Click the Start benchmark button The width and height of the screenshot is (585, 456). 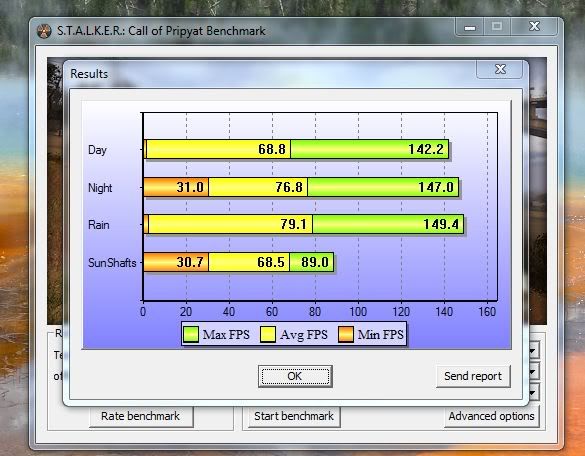coord(294,416)
